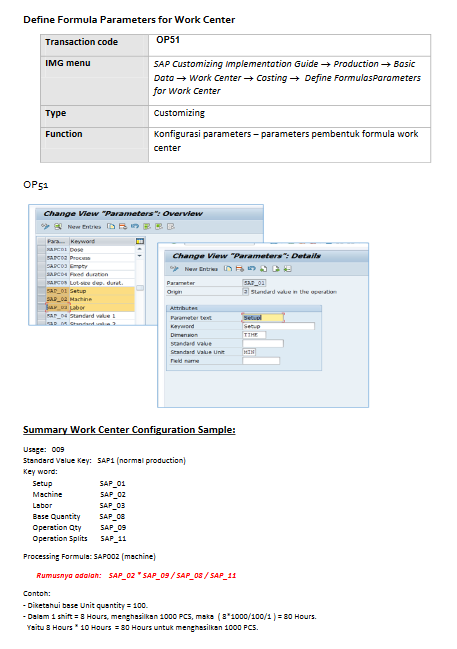
Task: Click the Parameter field showing SAP_01
Action: click(254, 283)
